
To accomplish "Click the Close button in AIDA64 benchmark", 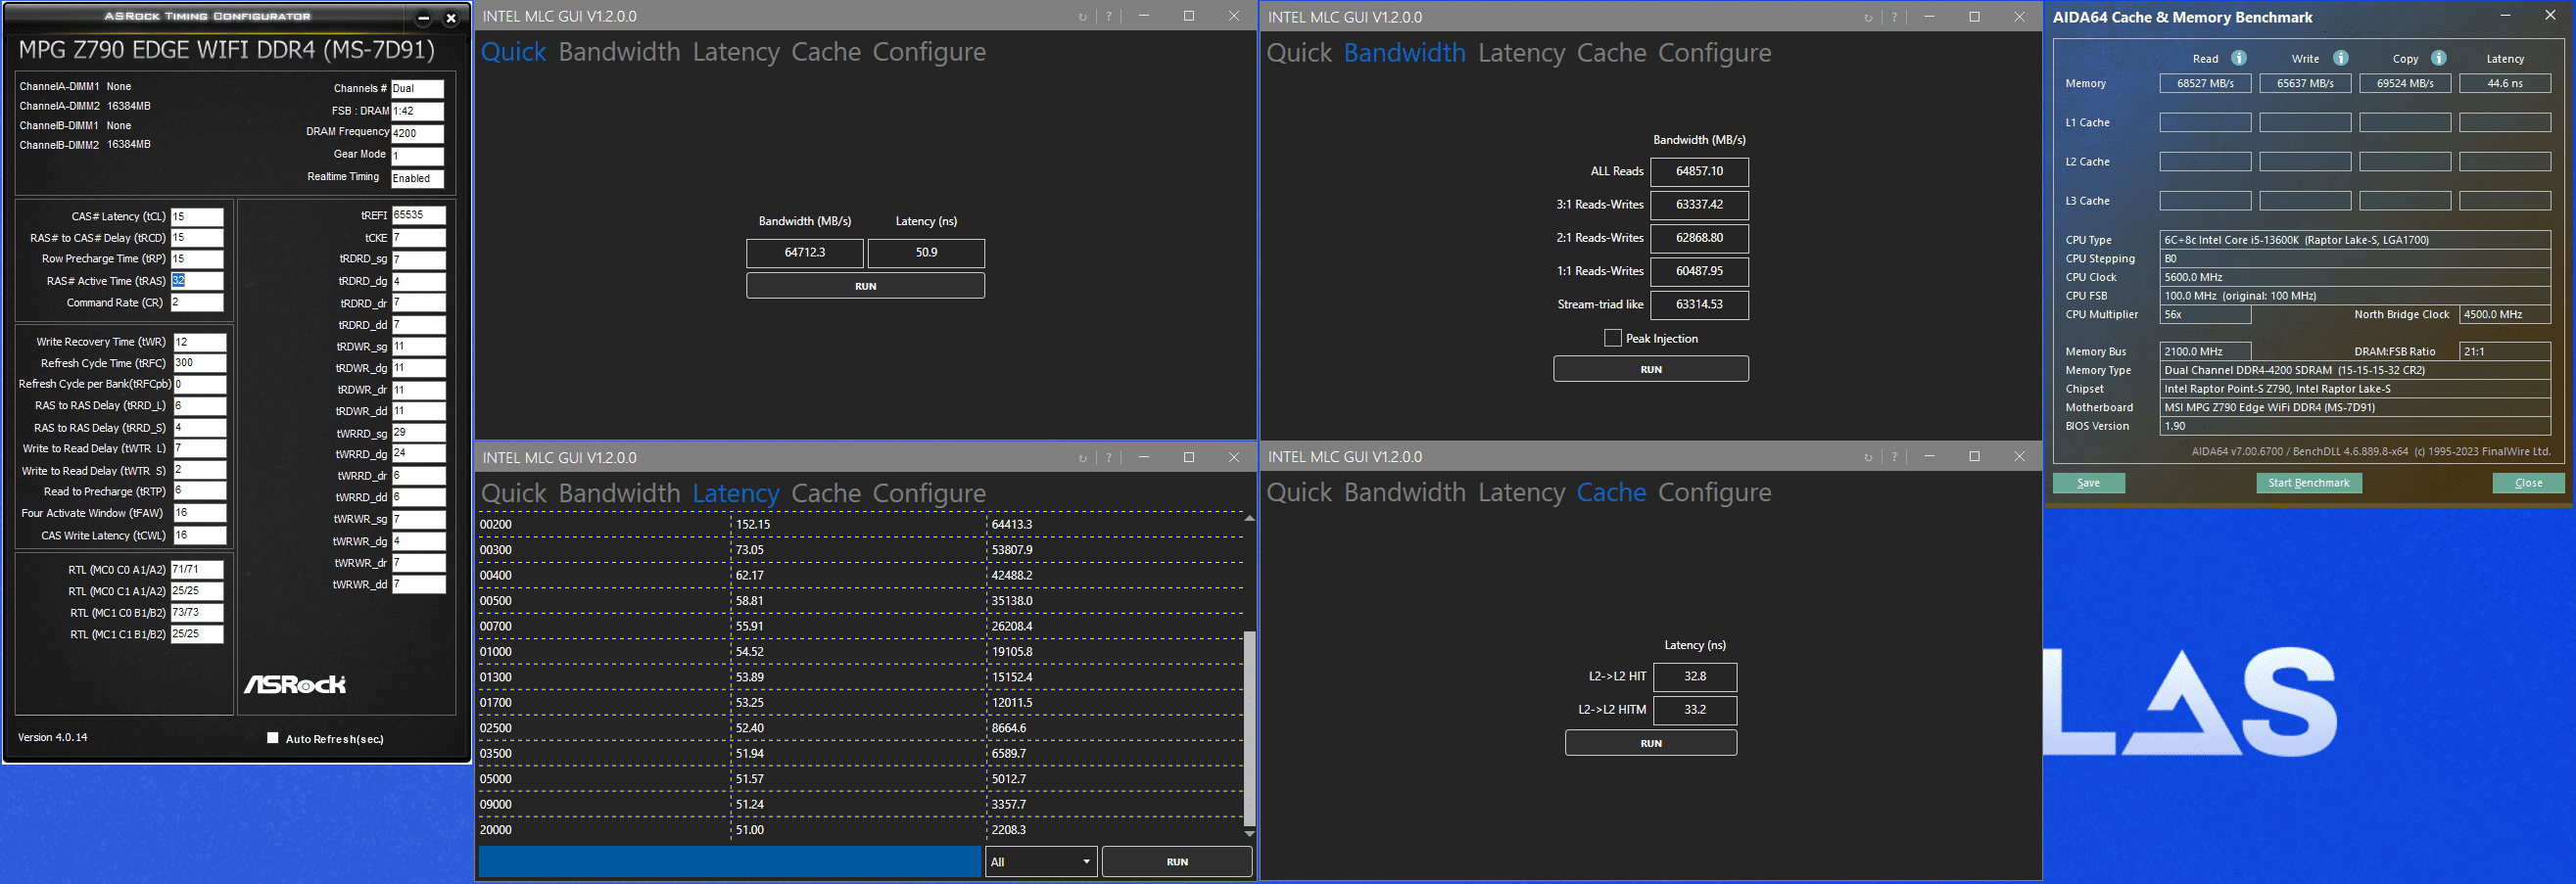I will click(2528, 483).
